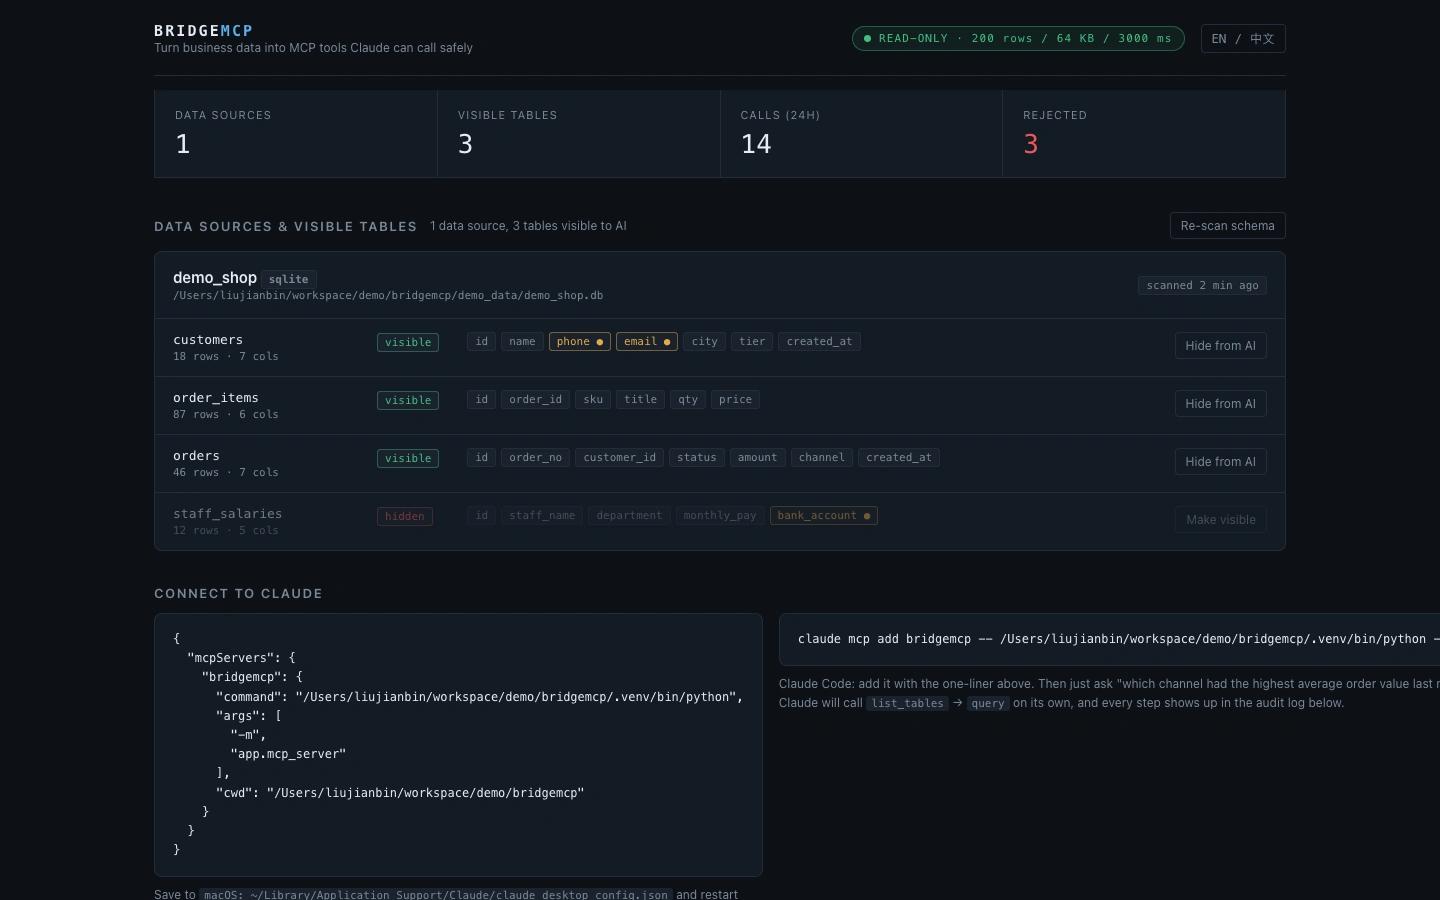Click the created_at tag in customers row
Viewport: 1440px width, 900px height.
pos(820,342)
